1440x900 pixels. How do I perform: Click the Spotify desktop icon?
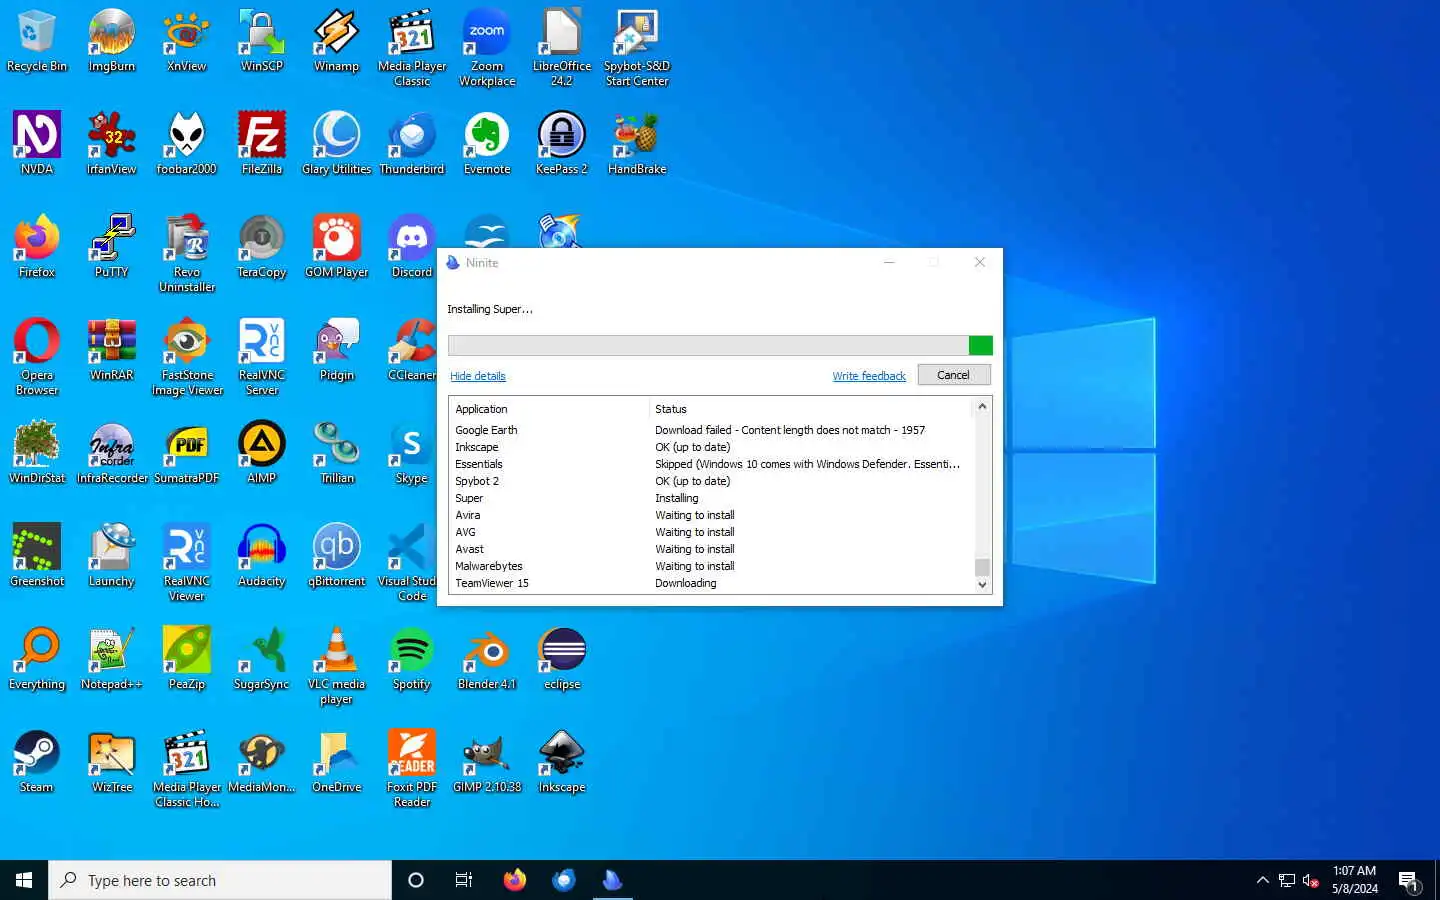pyautogui.click(x=412, y=659)
